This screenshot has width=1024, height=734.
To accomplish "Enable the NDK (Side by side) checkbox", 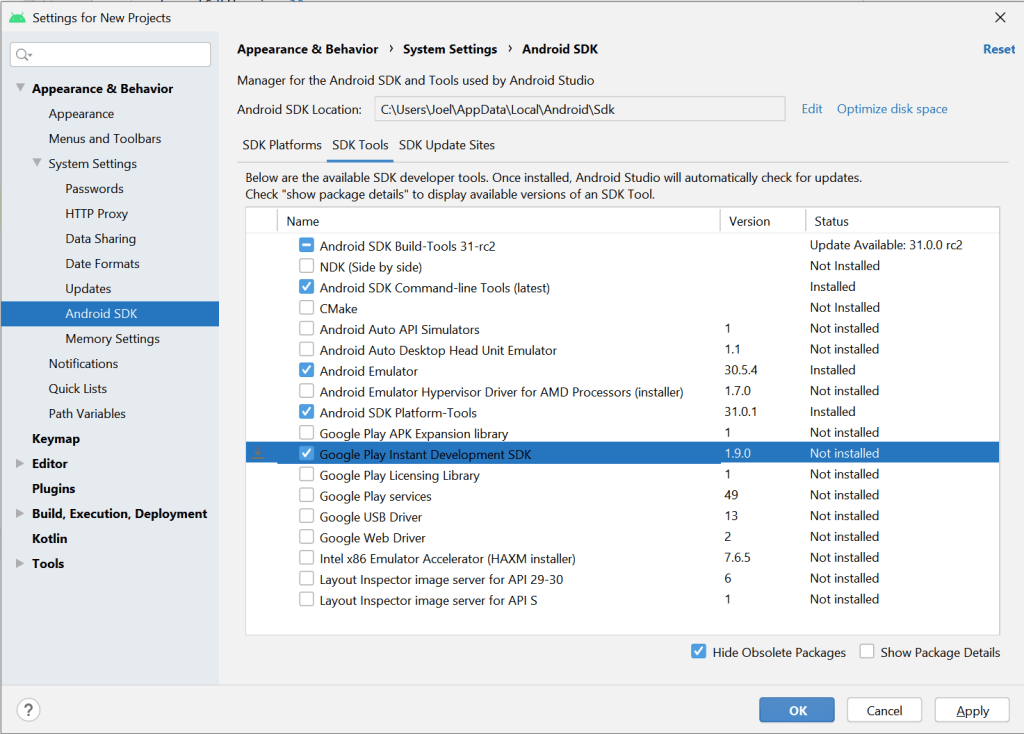I will 307,266.
